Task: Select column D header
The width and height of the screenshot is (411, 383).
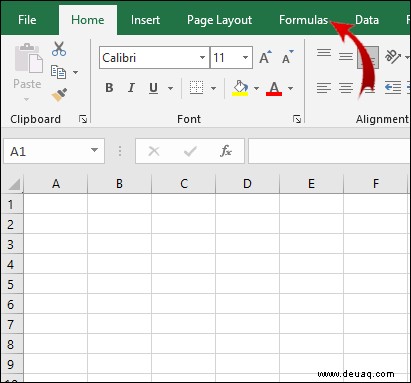Action: 247,184
